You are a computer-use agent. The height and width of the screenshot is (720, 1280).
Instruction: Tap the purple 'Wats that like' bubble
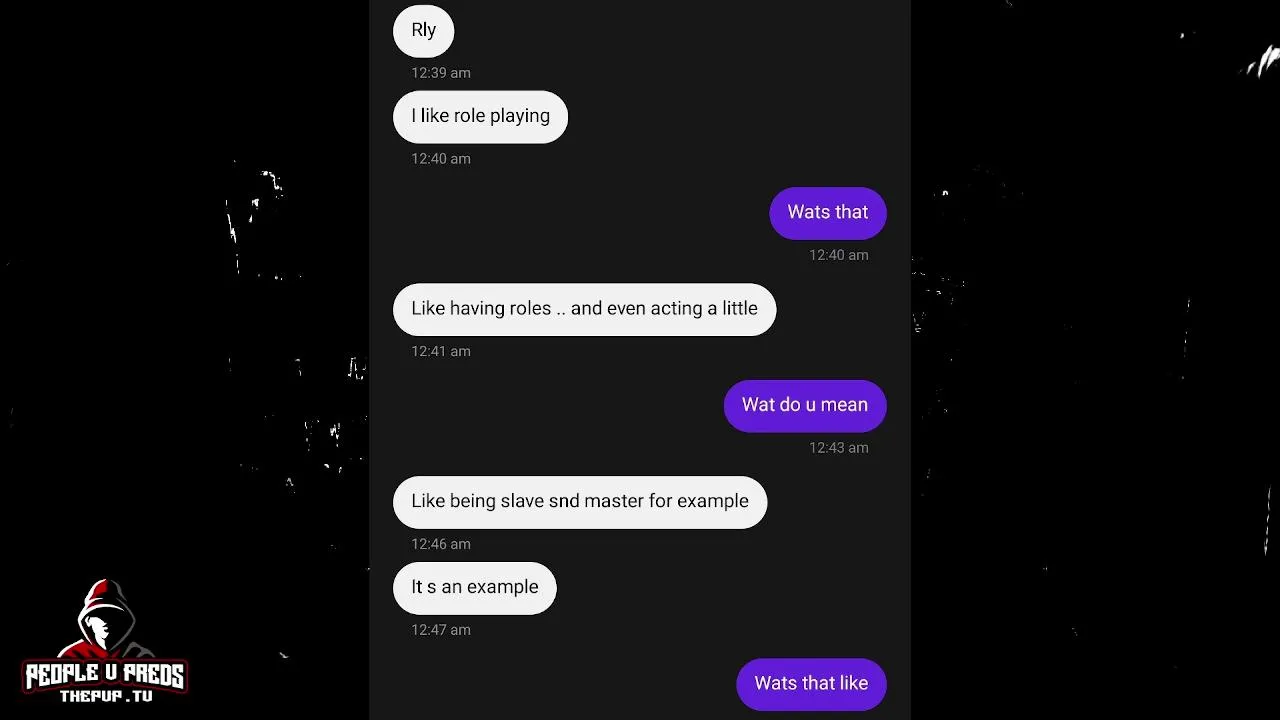pyautogui.click(x=811, y=684)
